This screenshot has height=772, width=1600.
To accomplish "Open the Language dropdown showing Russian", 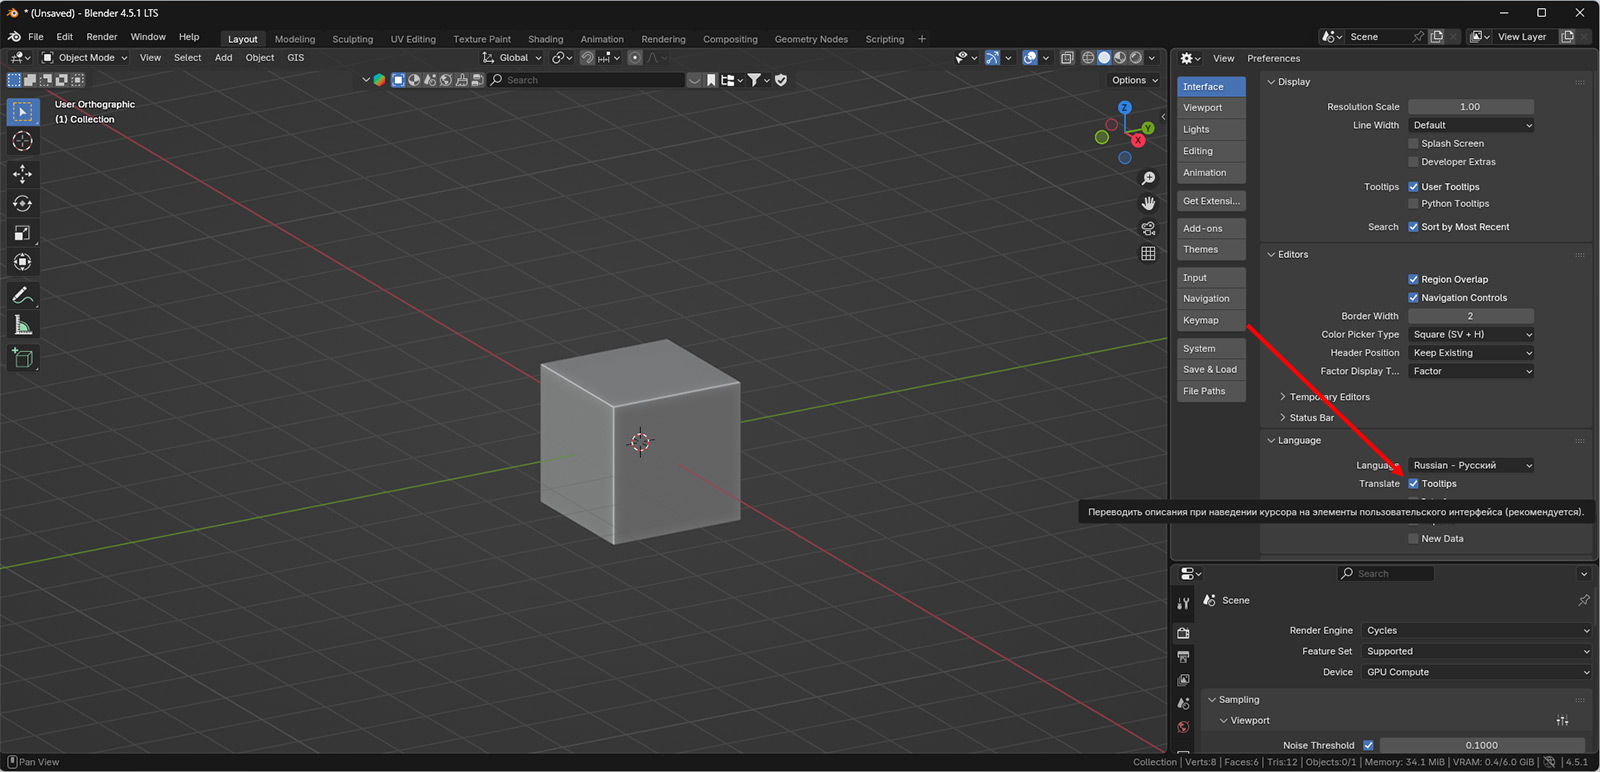I will (1471, 466).
